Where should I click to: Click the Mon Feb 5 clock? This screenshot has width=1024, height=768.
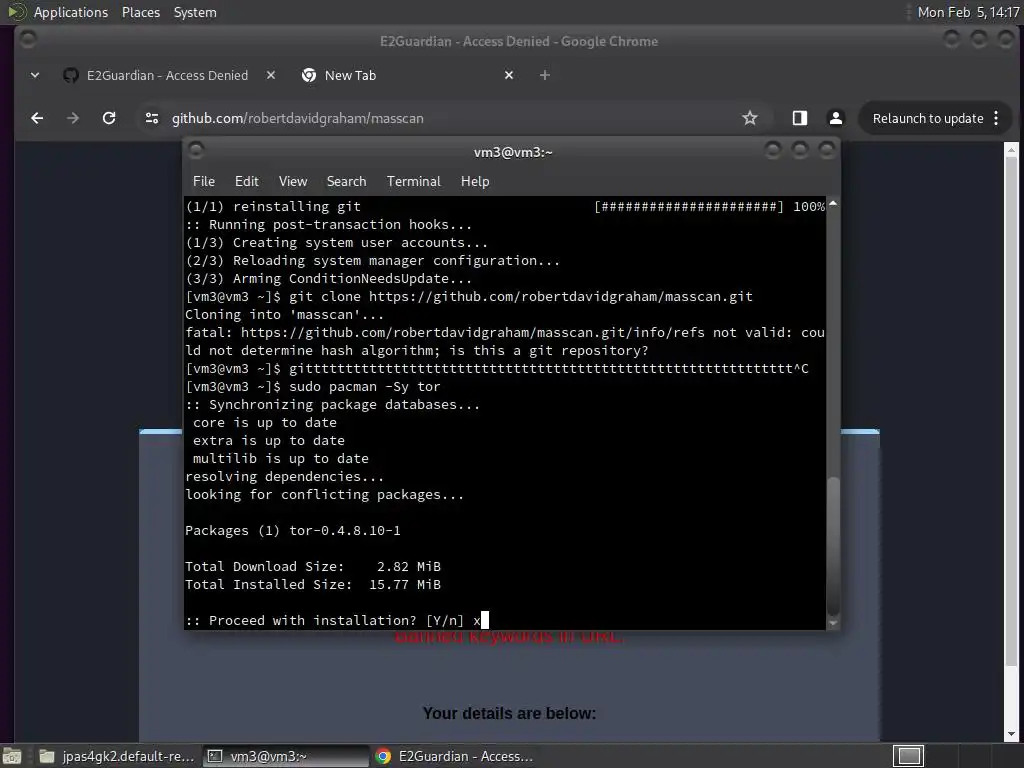coord(968,12)
